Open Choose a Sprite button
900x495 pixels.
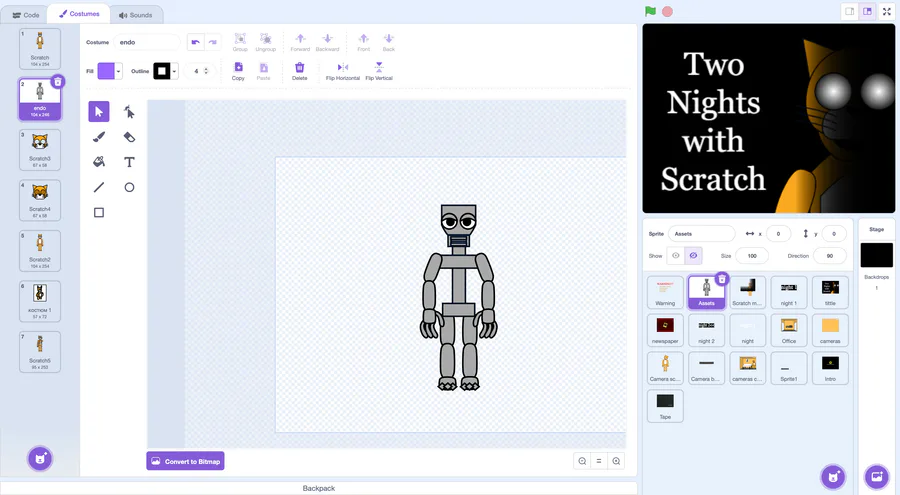(x=833, y=476)
